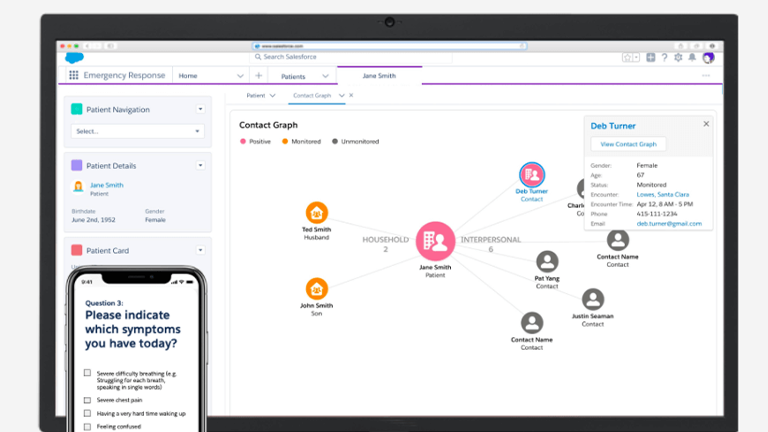The width and height of the screenshot is (768, 432).
Task: Add a new tab with the plus icon
Action: pyautogui.click(x=259, y=75)
